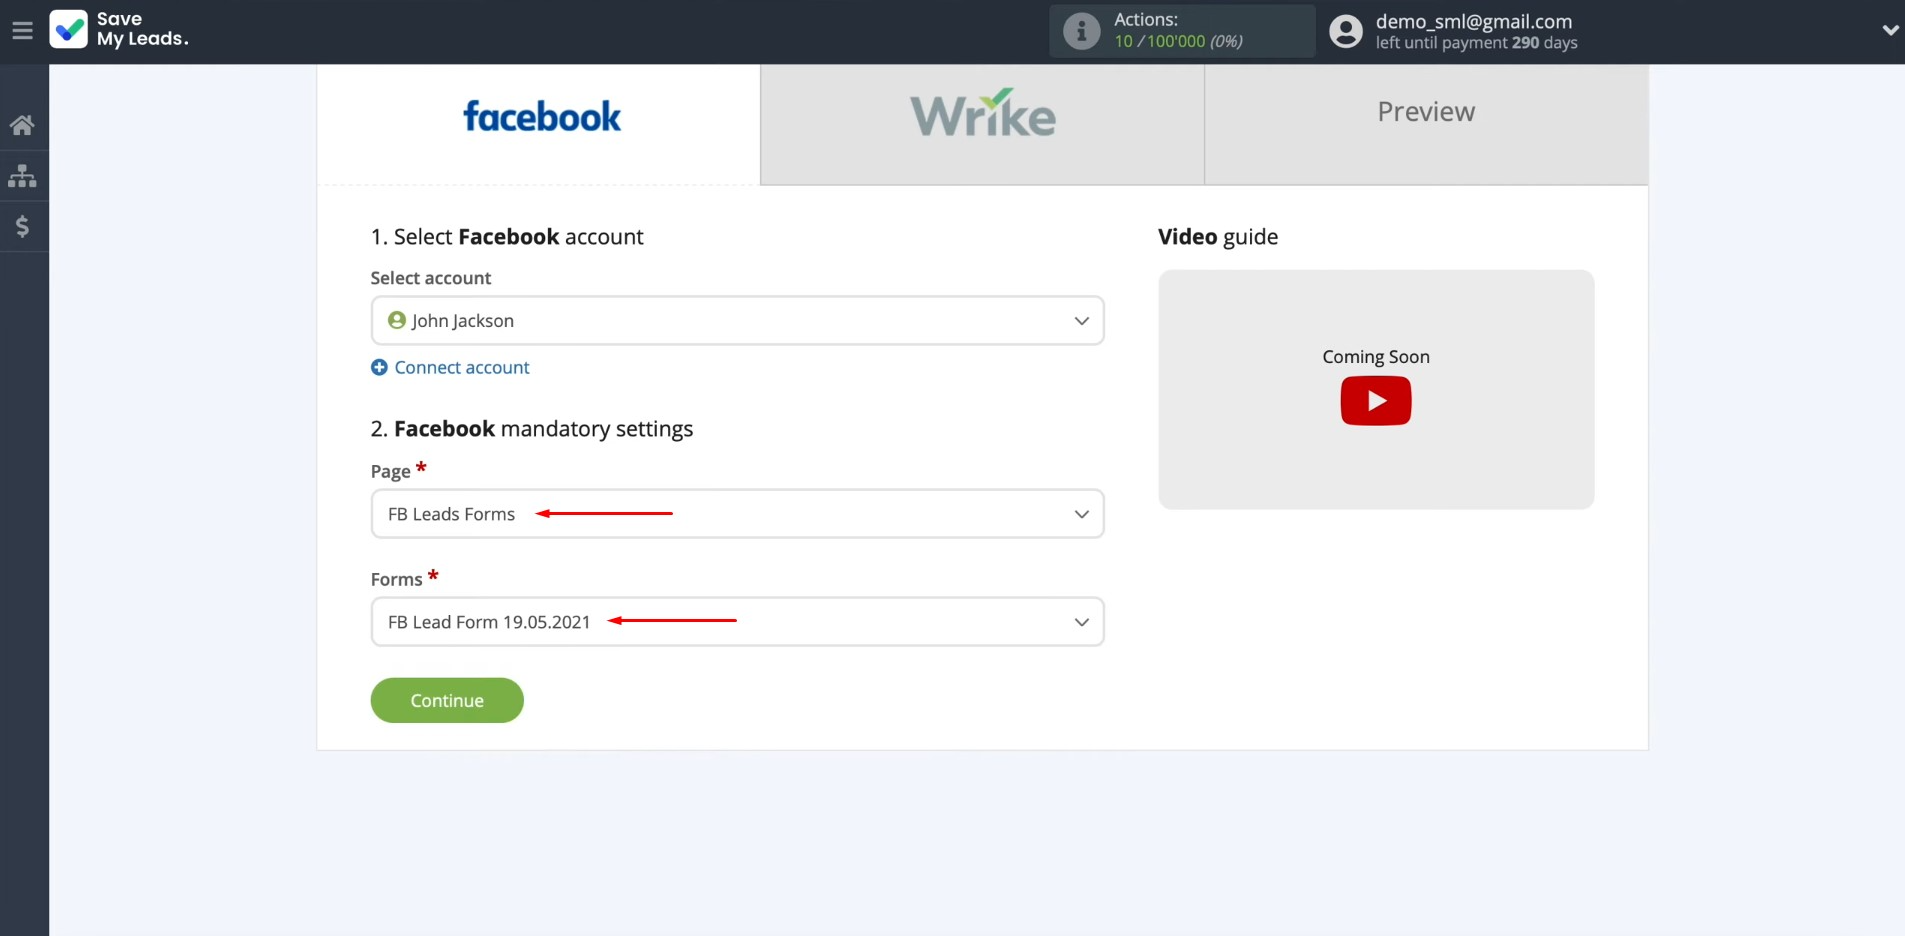This screenshot has height=936, width=1905.
Task: Open the Select account dropdown
Action: (x=737, y=321)
